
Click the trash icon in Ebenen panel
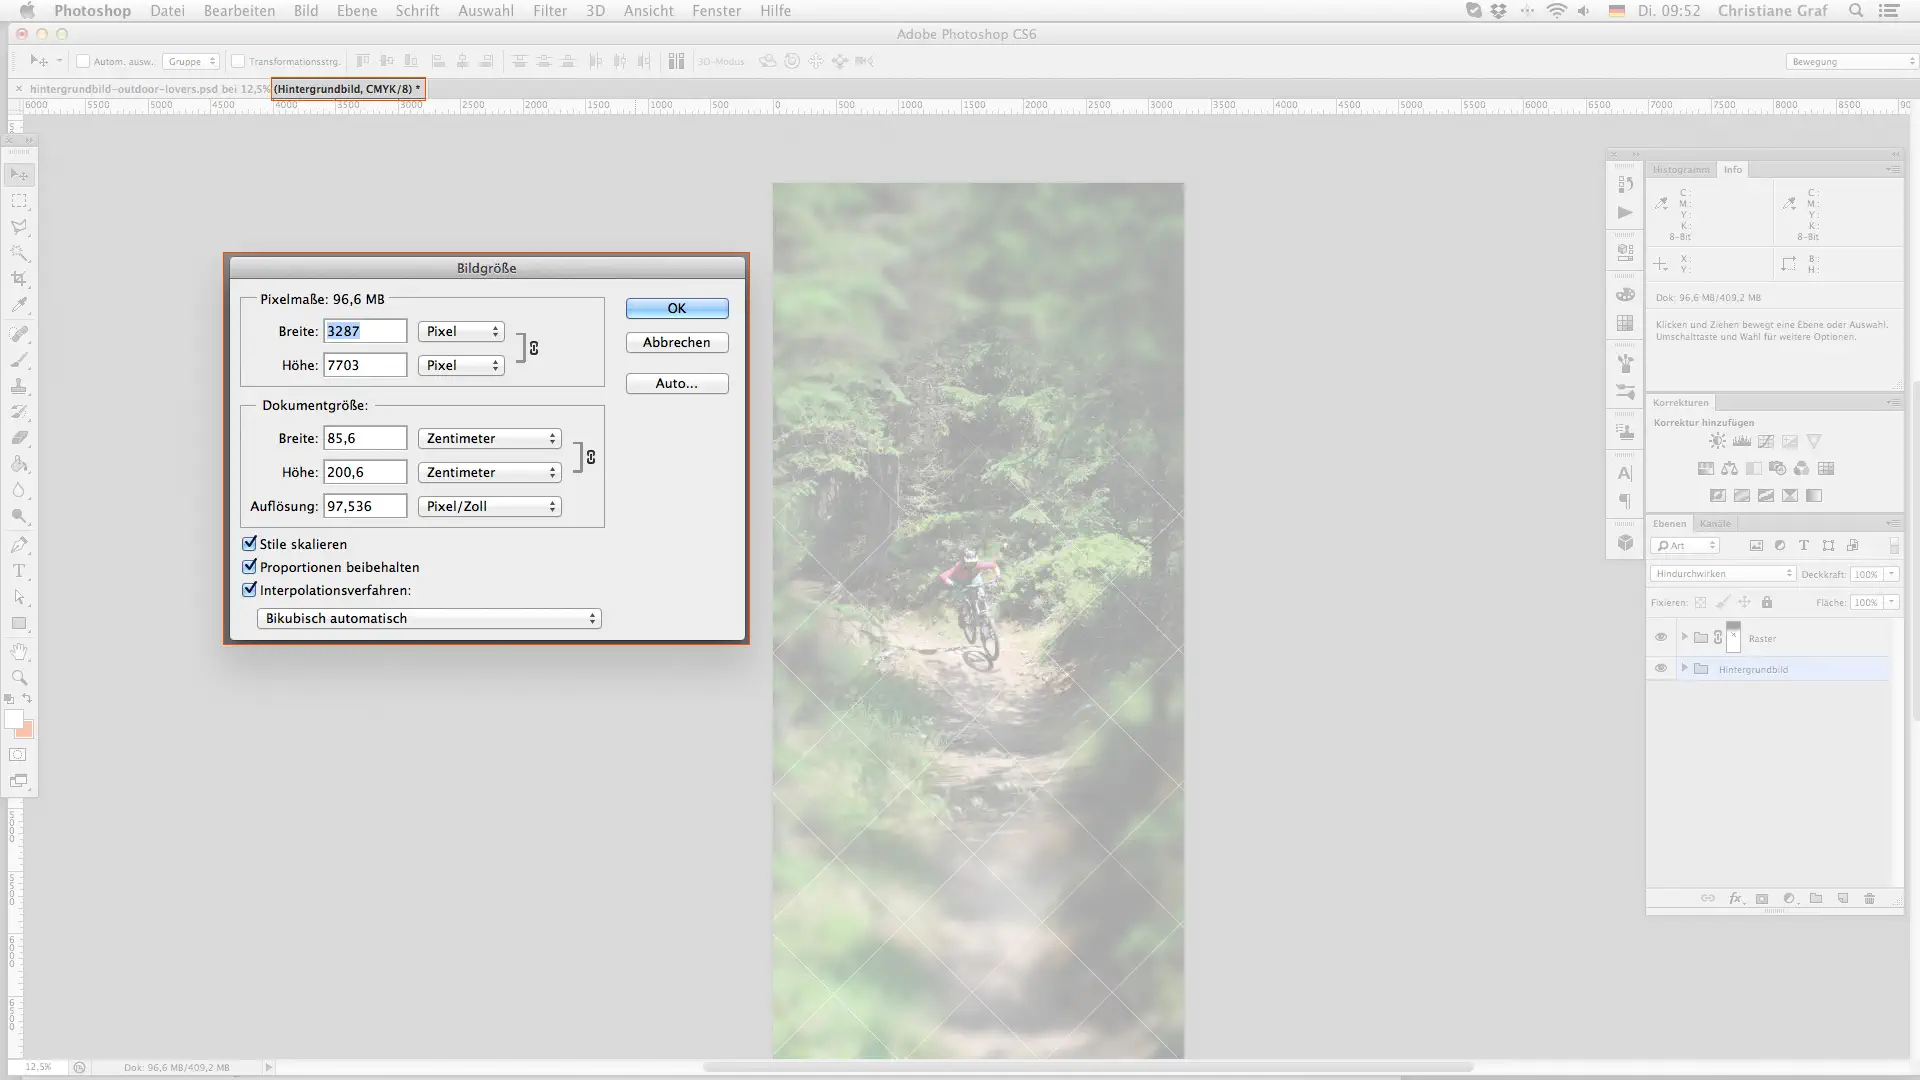(x=1869, y=899)
